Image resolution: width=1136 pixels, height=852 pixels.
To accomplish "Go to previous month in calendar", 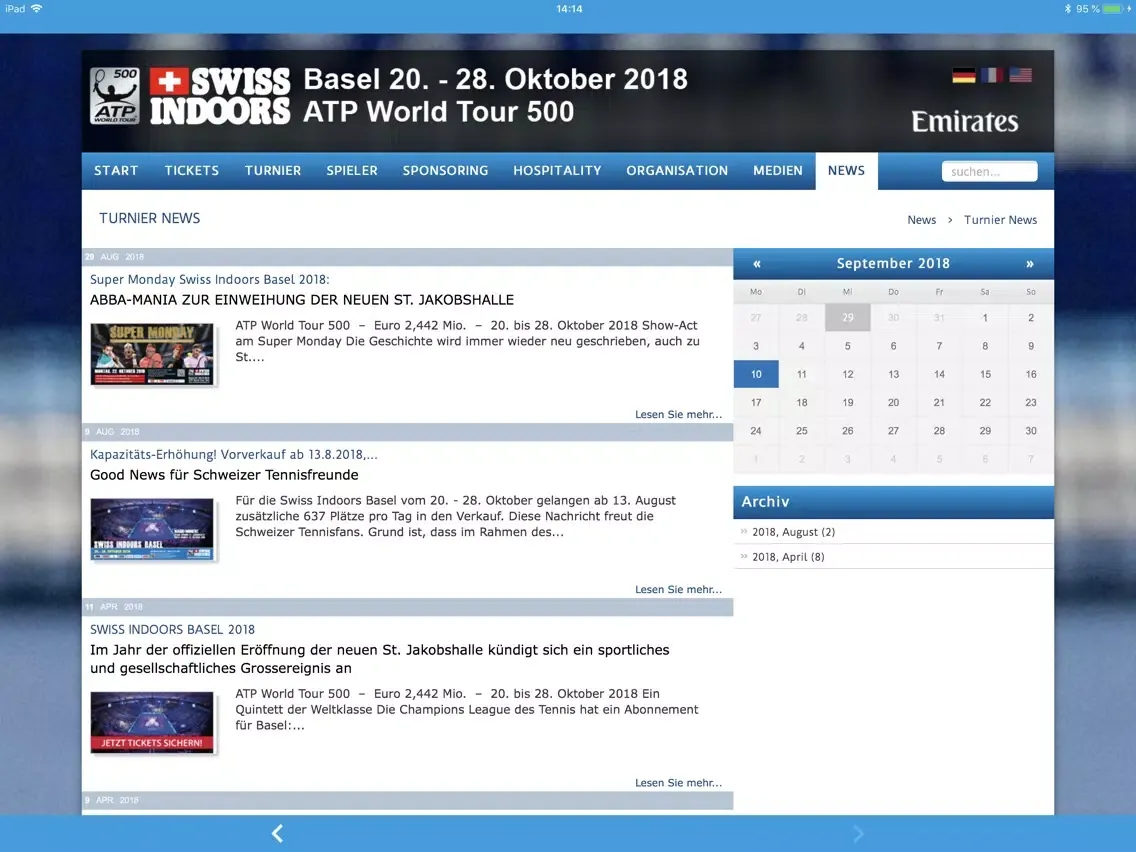I will coord(756,264).
